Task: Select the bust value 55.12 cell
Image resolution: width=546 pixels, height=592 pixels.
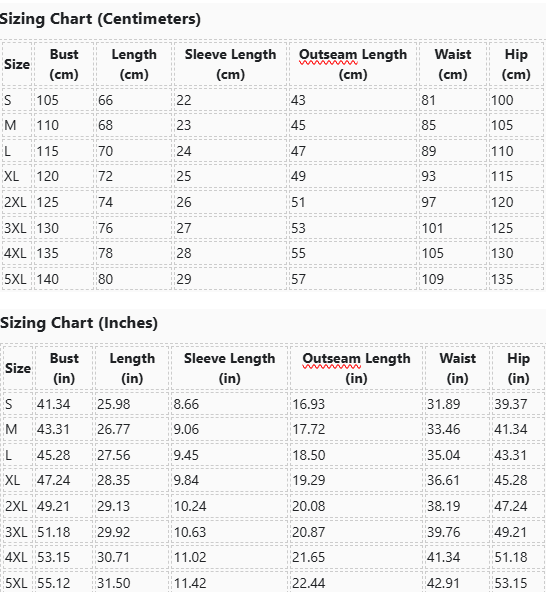Action: pyautogui.click(x=64, y=583)
